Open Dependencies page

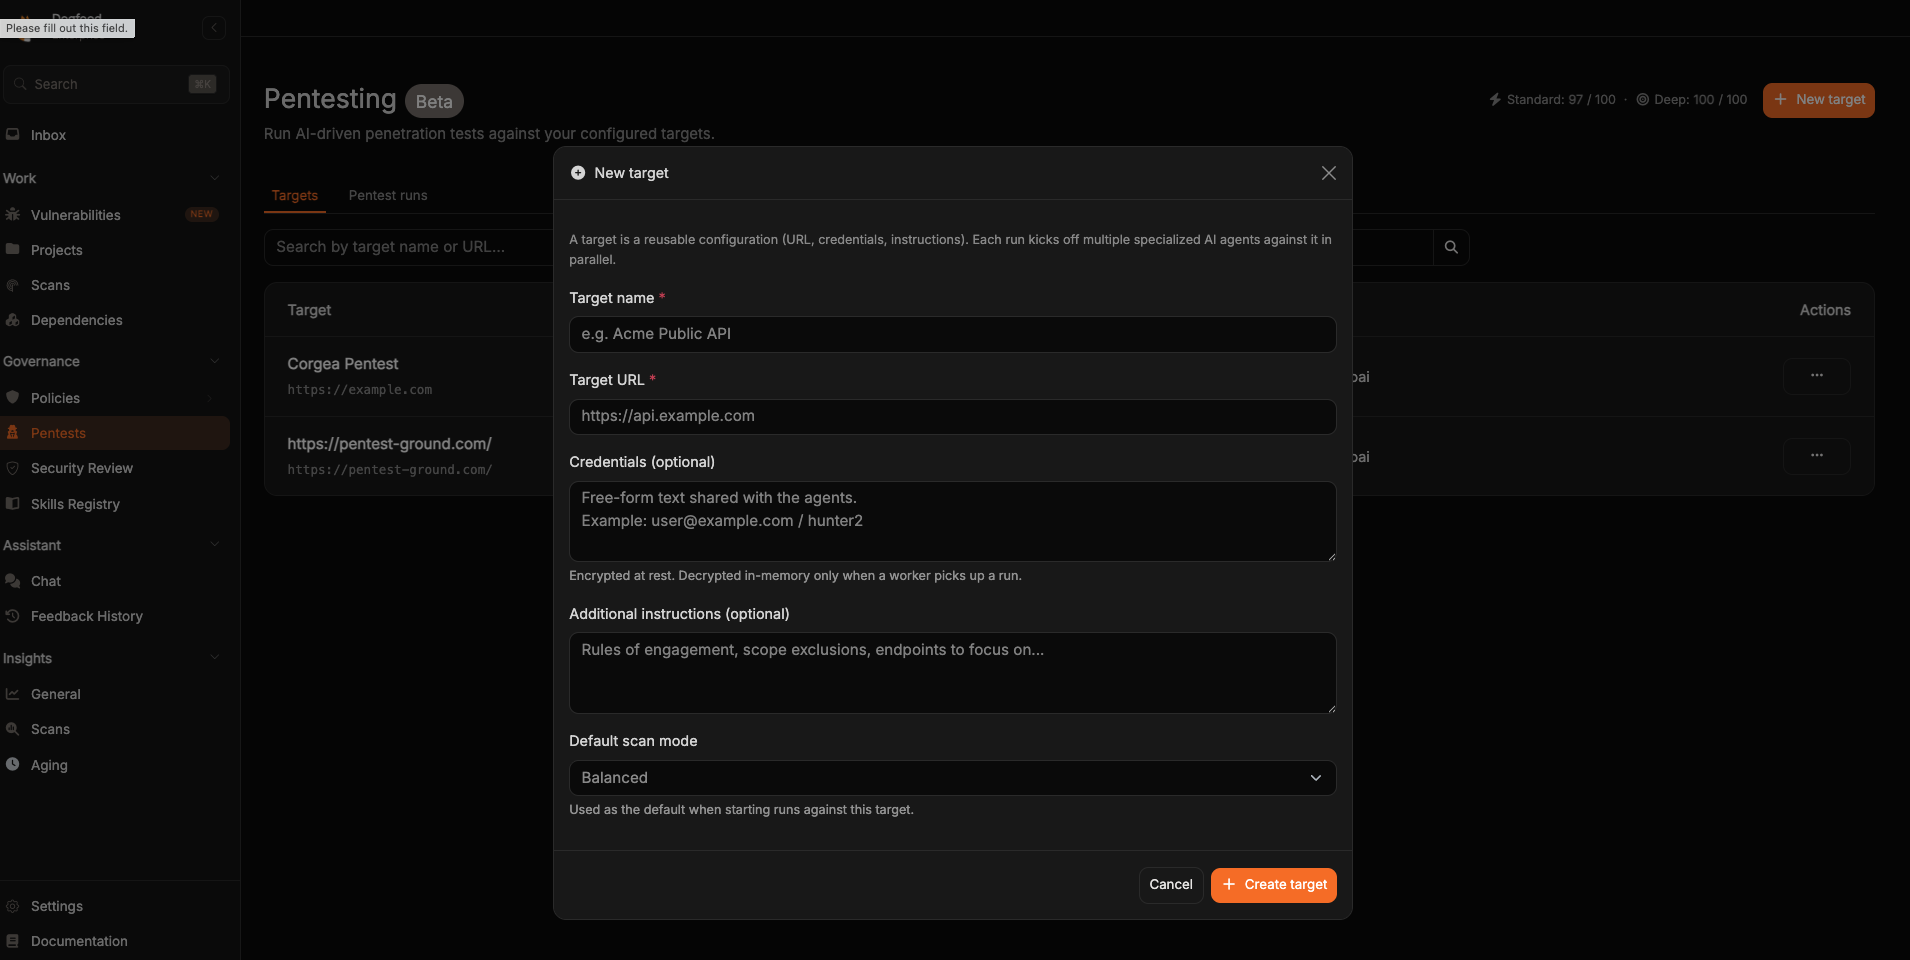[x=76, y=320]
